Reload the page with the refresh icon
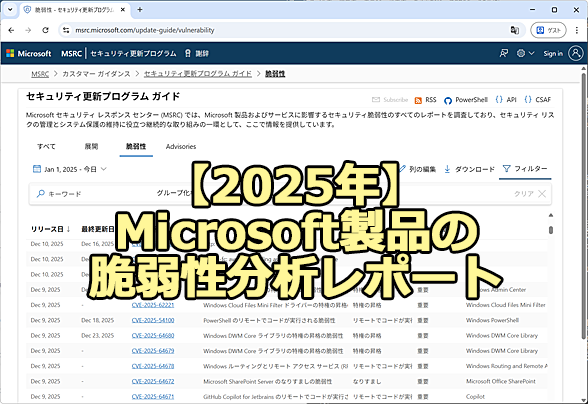 tap(45, 30)
